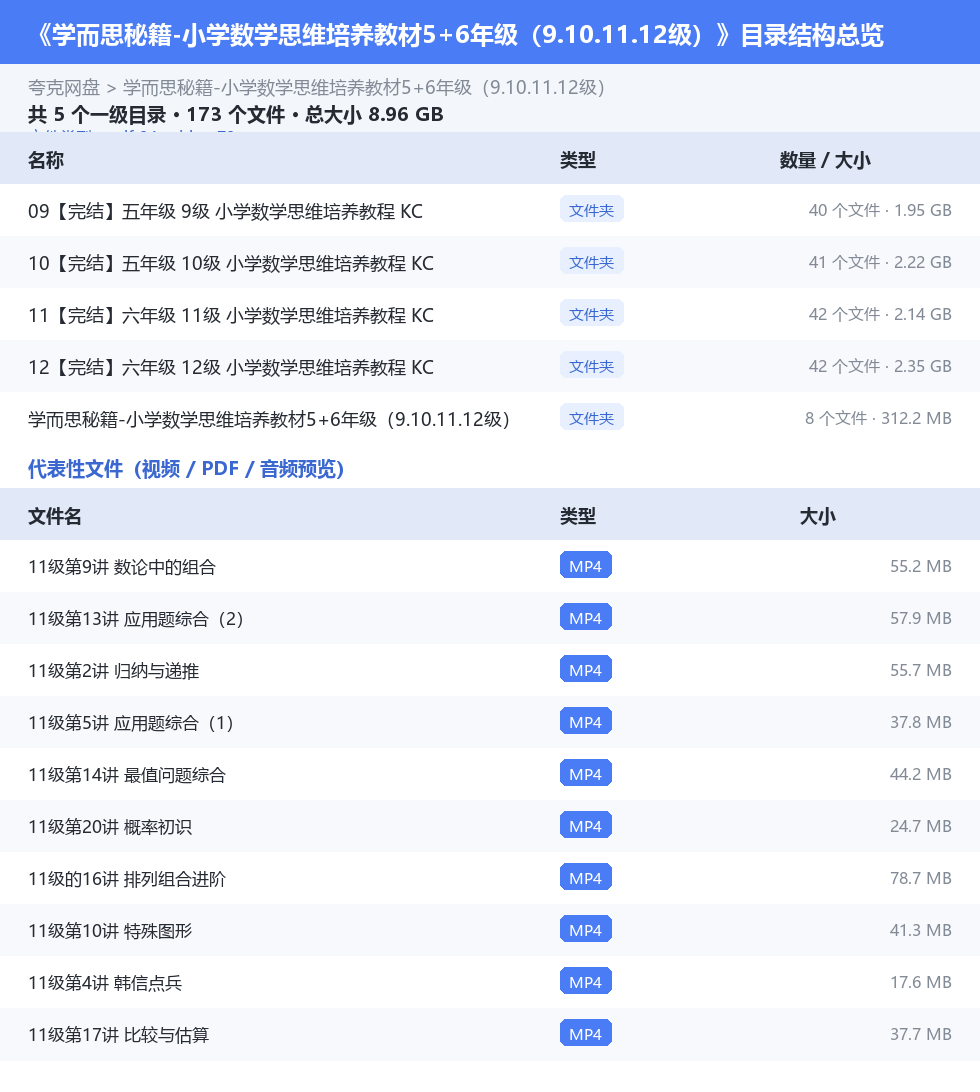Click the 57.9 MB size value
980x1092 pixels.
click(x=921, y=618)
